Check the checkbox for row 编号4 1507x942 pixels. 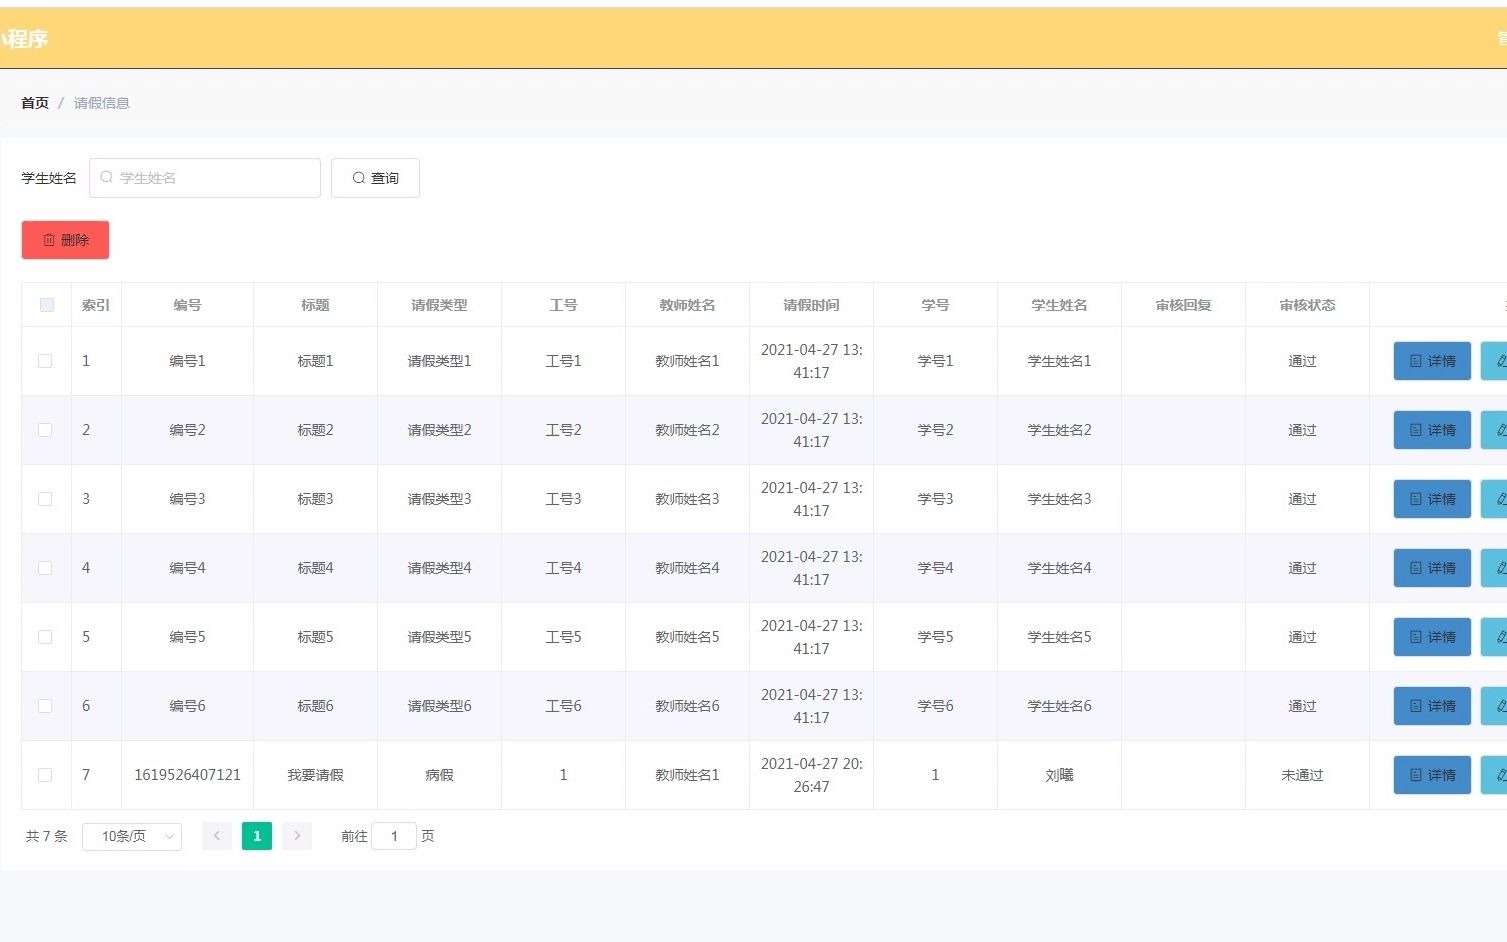pyautogui.click(x=45, y=568)
